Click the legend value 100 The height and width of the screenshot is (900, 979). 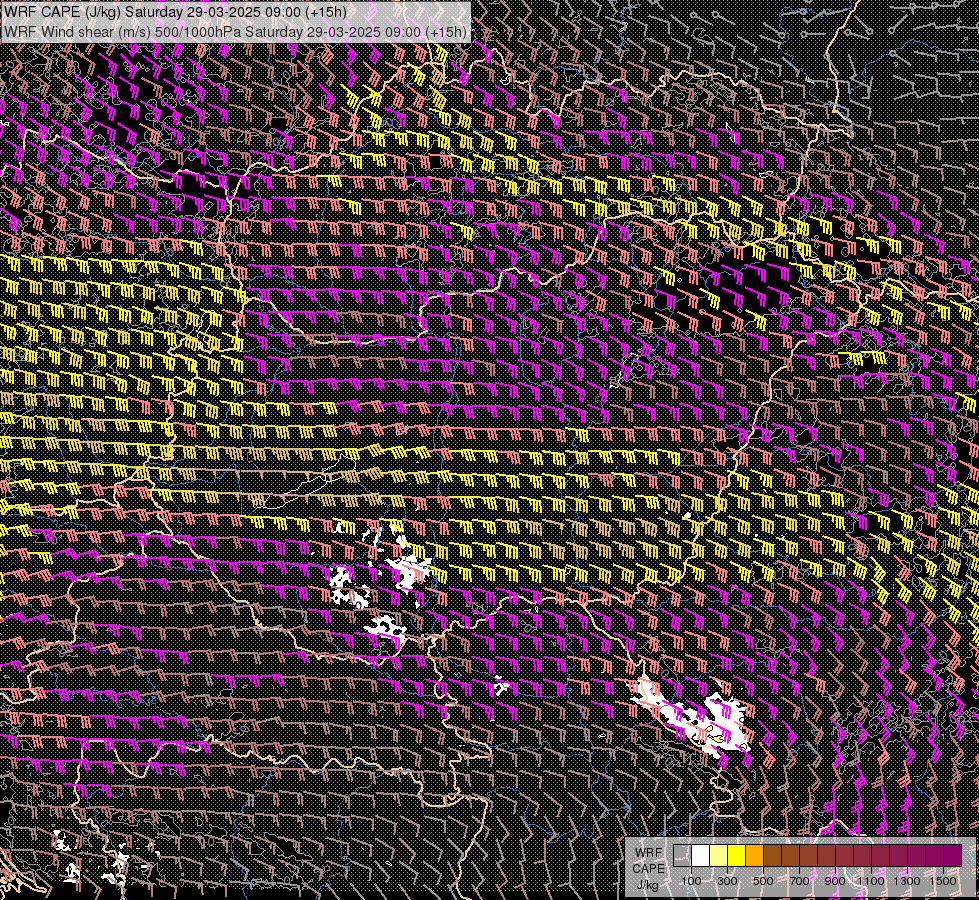[691, 881]
